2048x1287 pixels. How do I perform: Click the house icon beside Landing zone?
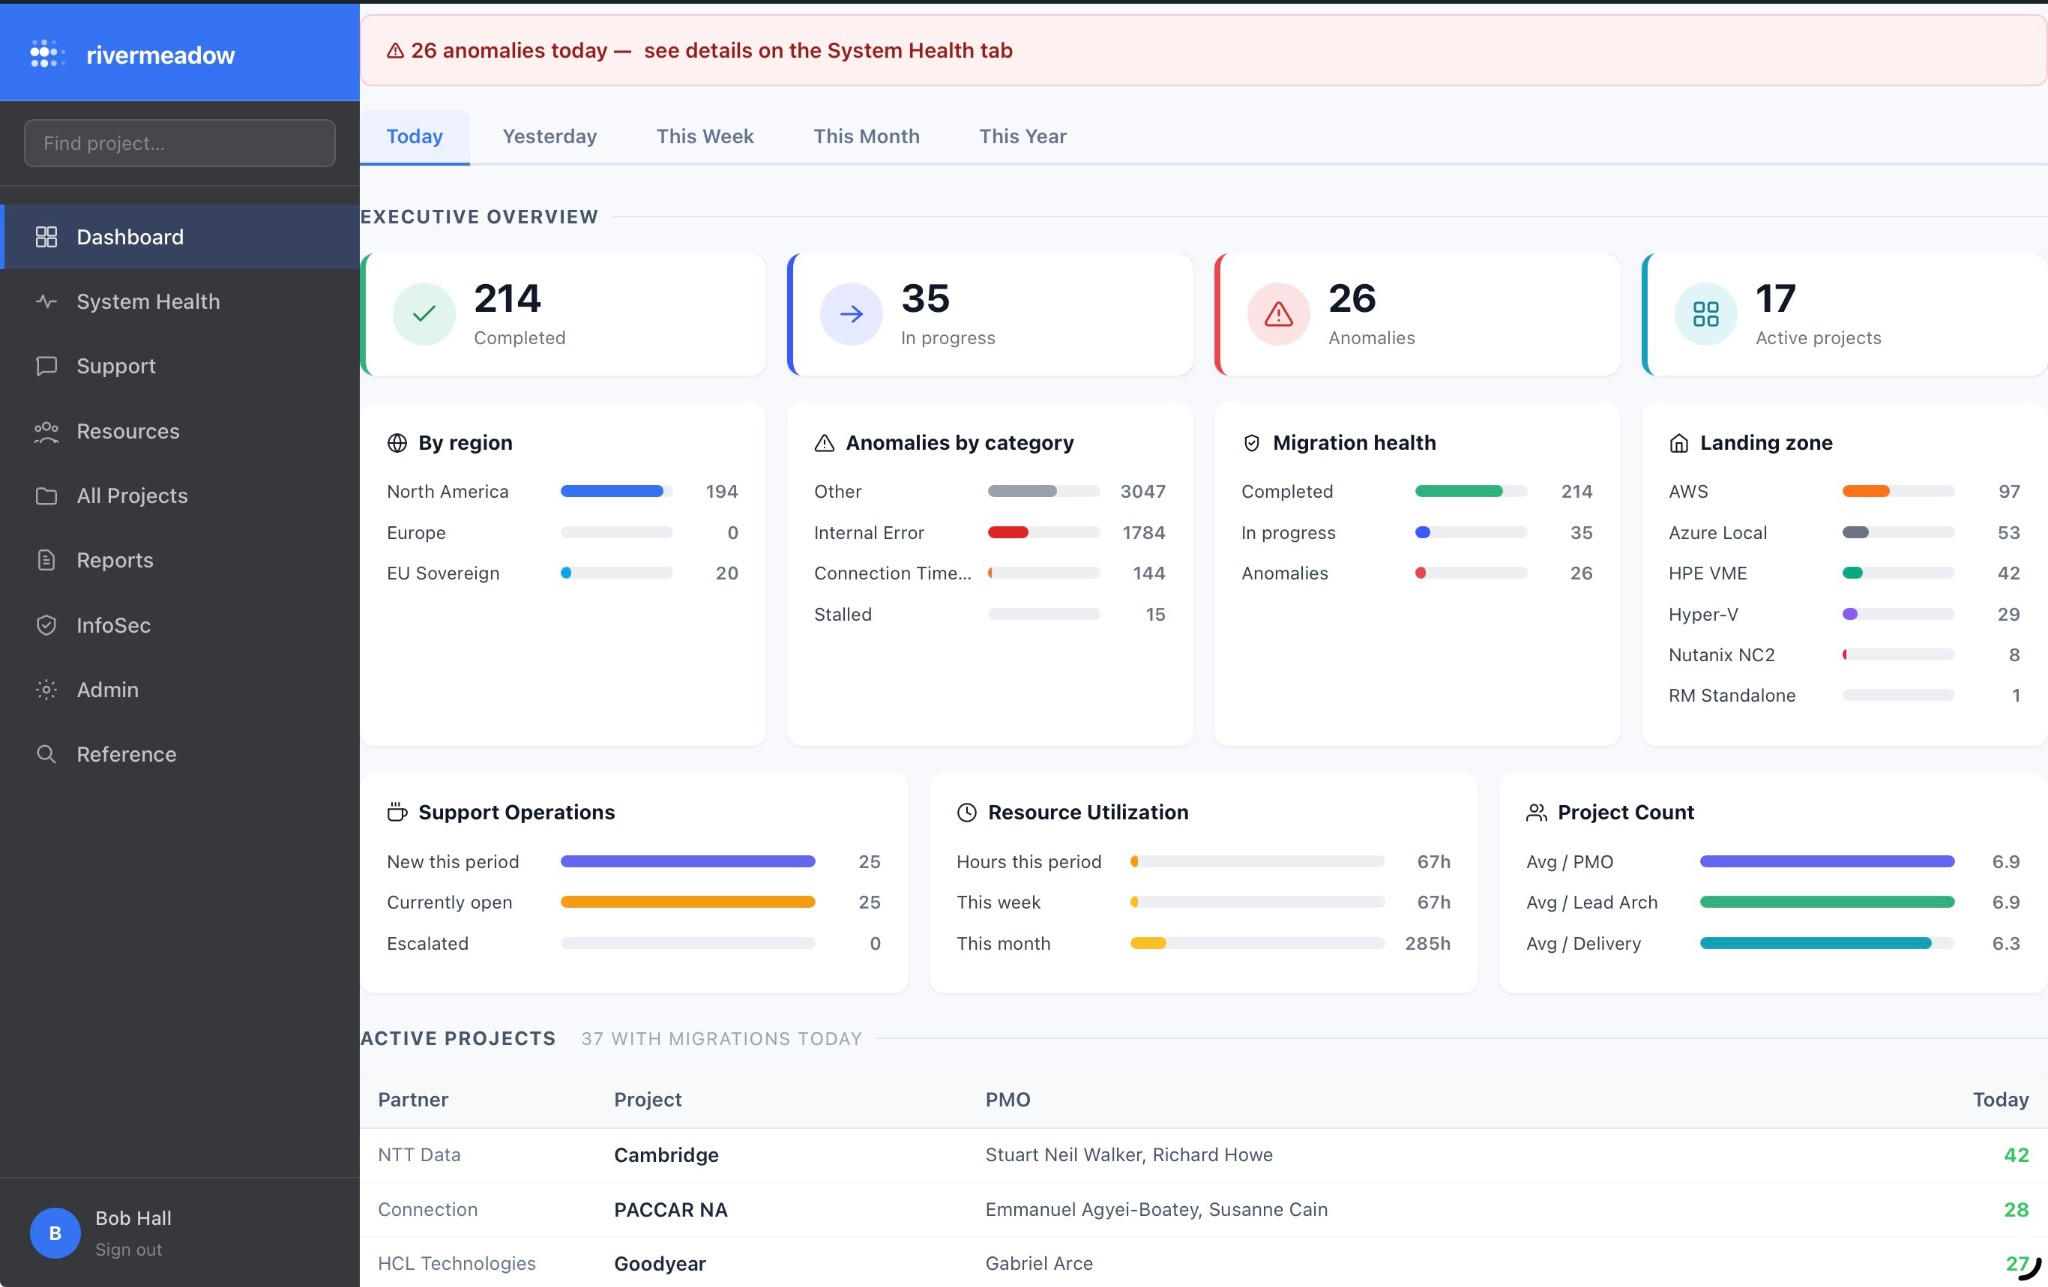click(x=1679, y=443)
